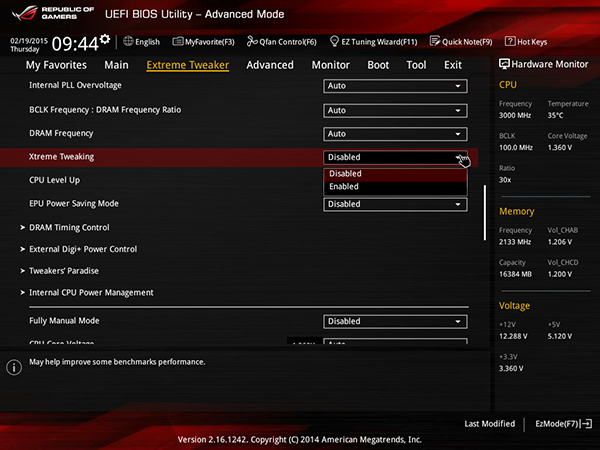Click Core Voltage value 1.360 V
The height and width of the screenshot is (450, 600).
tap(560, 148)
